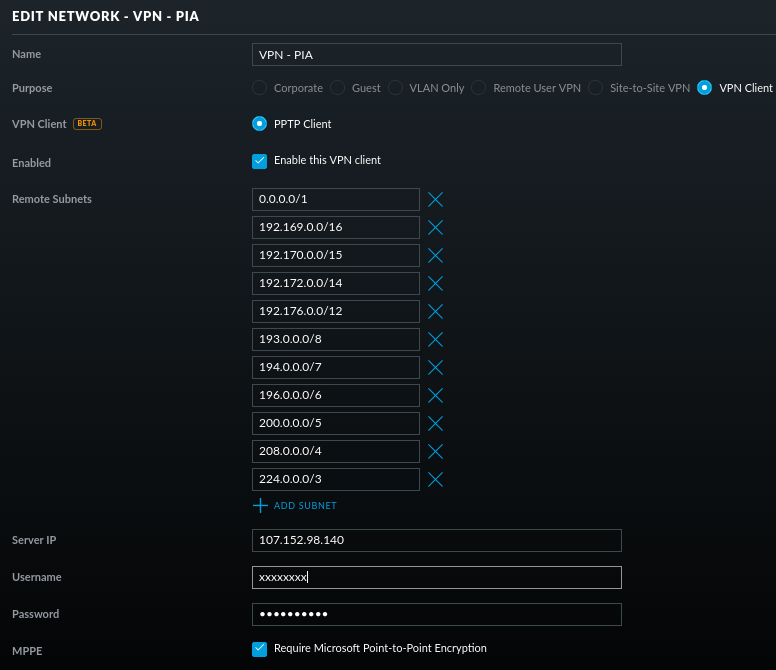Remove the 193.0.0.0/8 subnet
776x670 pixels.
point(435,339)
